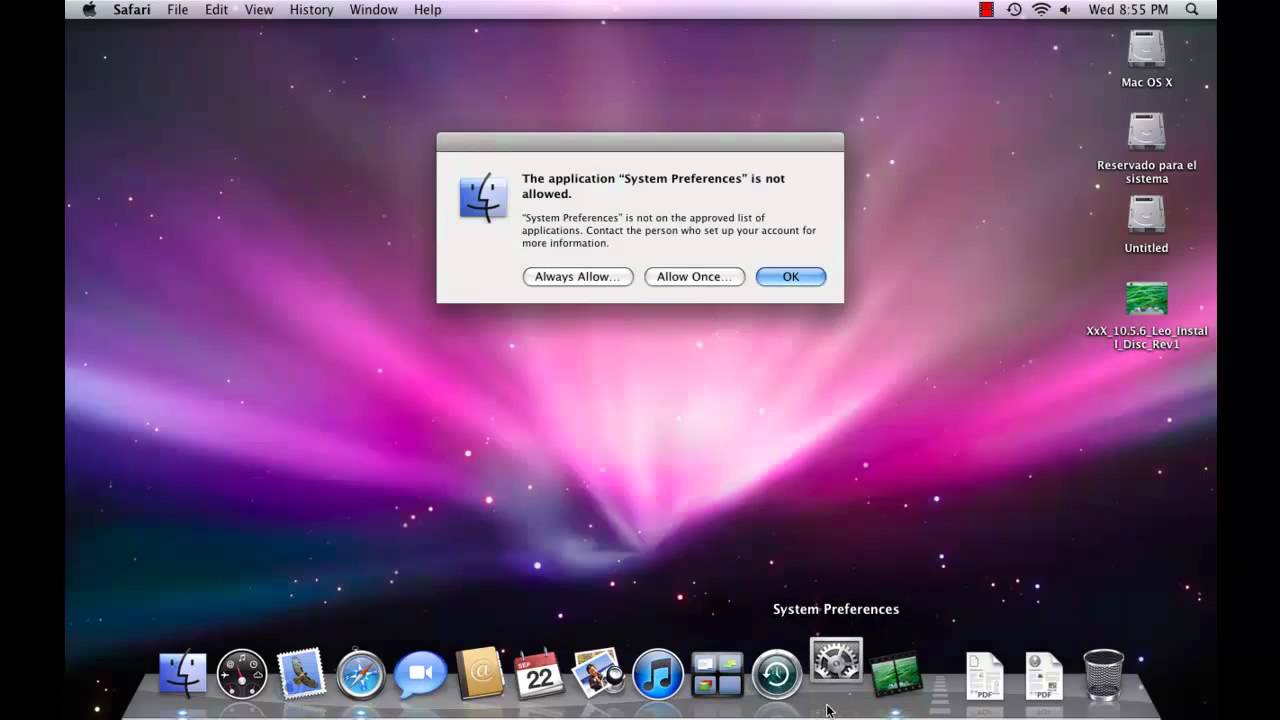The height and width of the screenshot is (720, 1280).
Task: Open Address Book in the Dock
Action: coord(480,674)
